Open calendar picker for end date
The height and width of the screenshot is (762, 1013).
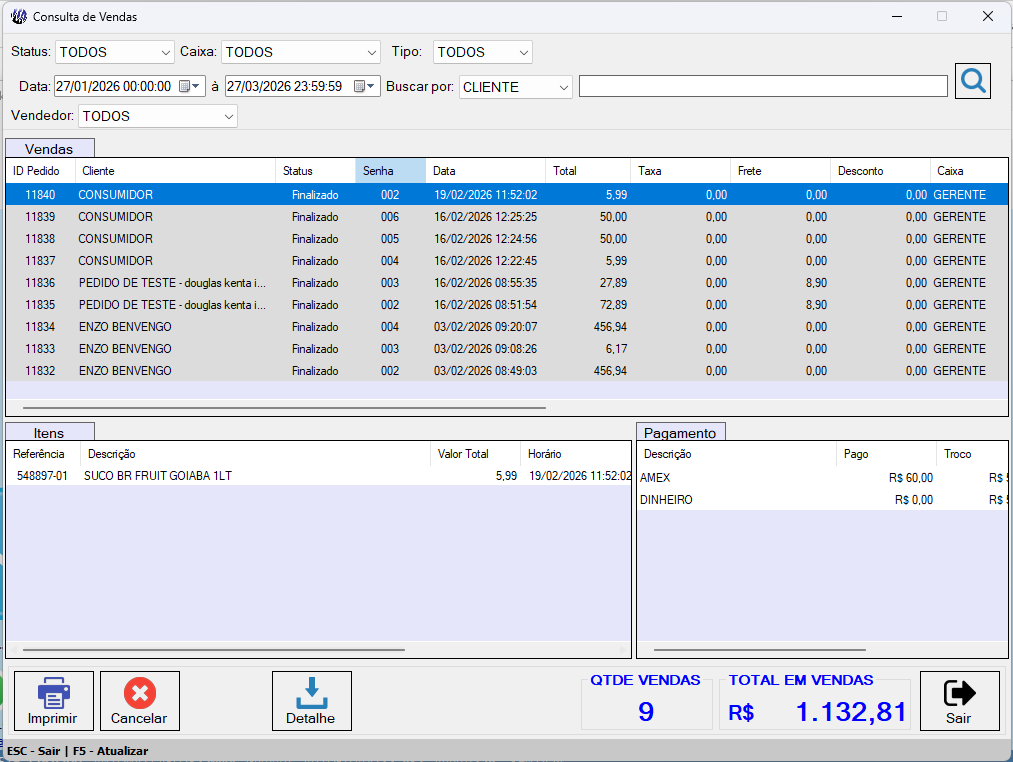tap(364, 86)
